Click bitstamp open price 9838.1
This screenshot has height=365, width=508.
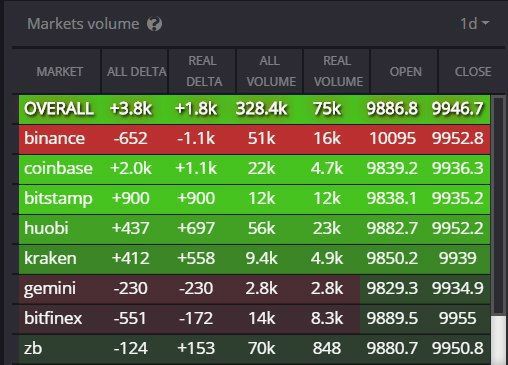click(x=392, y=198)
